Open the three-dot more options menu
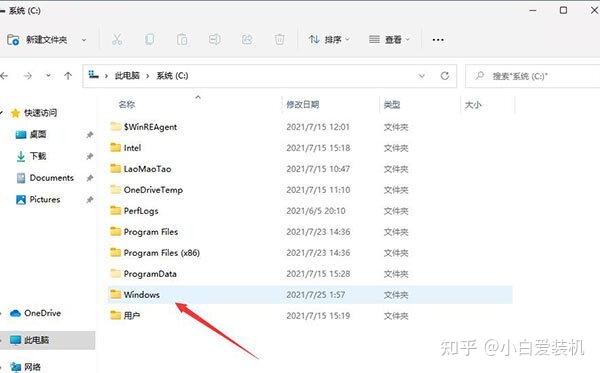Image resolution: width=600 pixels, height=373 pixels. point(438,40)
